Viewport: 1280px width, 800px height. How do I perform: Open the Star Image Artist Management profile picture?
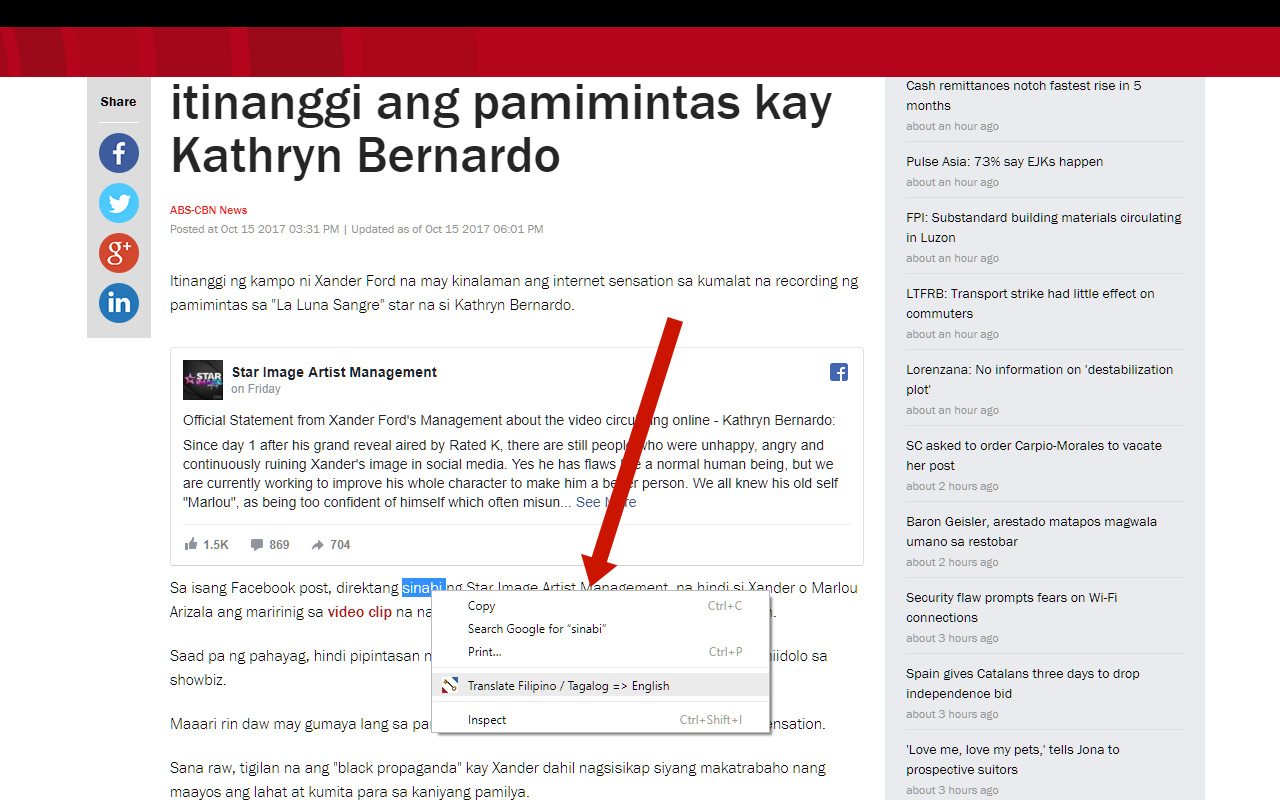202,380
